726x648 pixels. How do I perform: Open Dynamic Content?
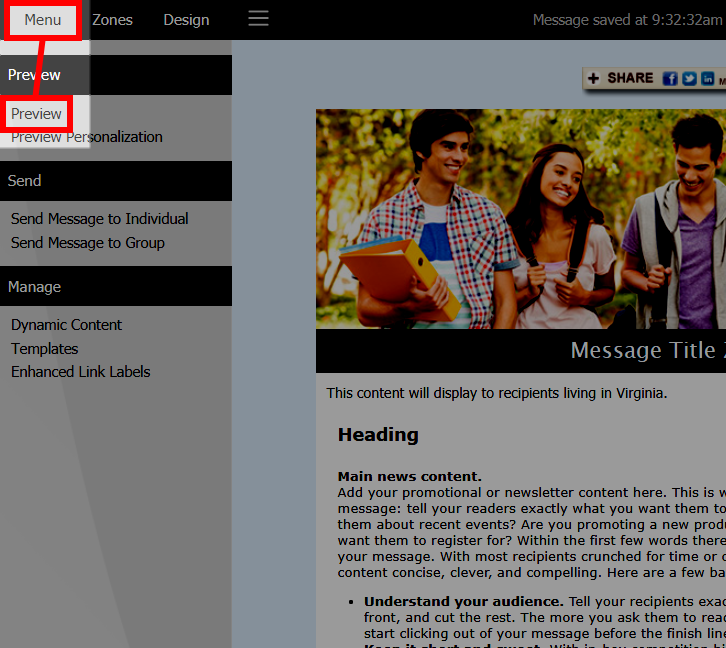[x=66, y=325]
